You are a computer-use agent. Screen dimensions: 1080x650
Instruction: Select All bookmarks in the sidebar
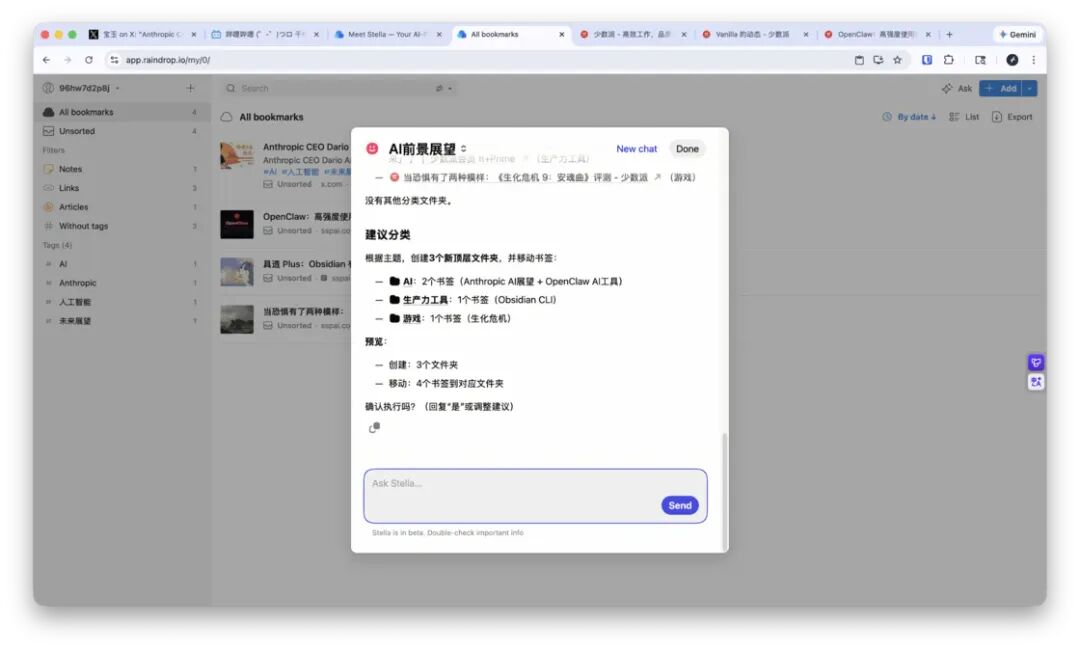122,112
